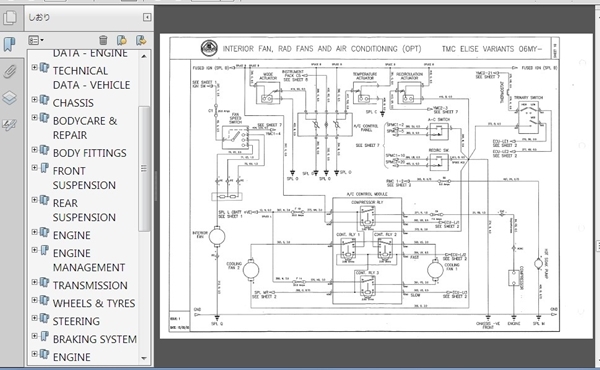Collapse the bookmarks panel with the arrow button
Screen dimensions: 600x370
tap(147, 17)
